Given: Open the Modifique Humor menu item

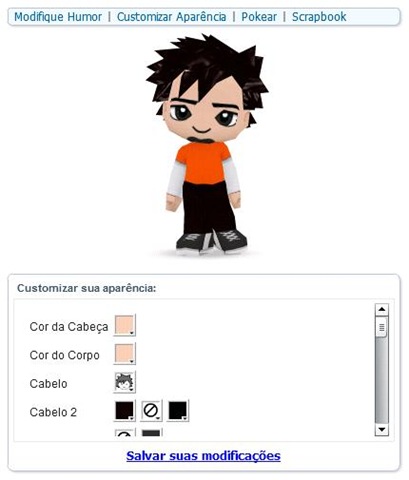Looking at the screenshot, I should click(x=58, y=17).
